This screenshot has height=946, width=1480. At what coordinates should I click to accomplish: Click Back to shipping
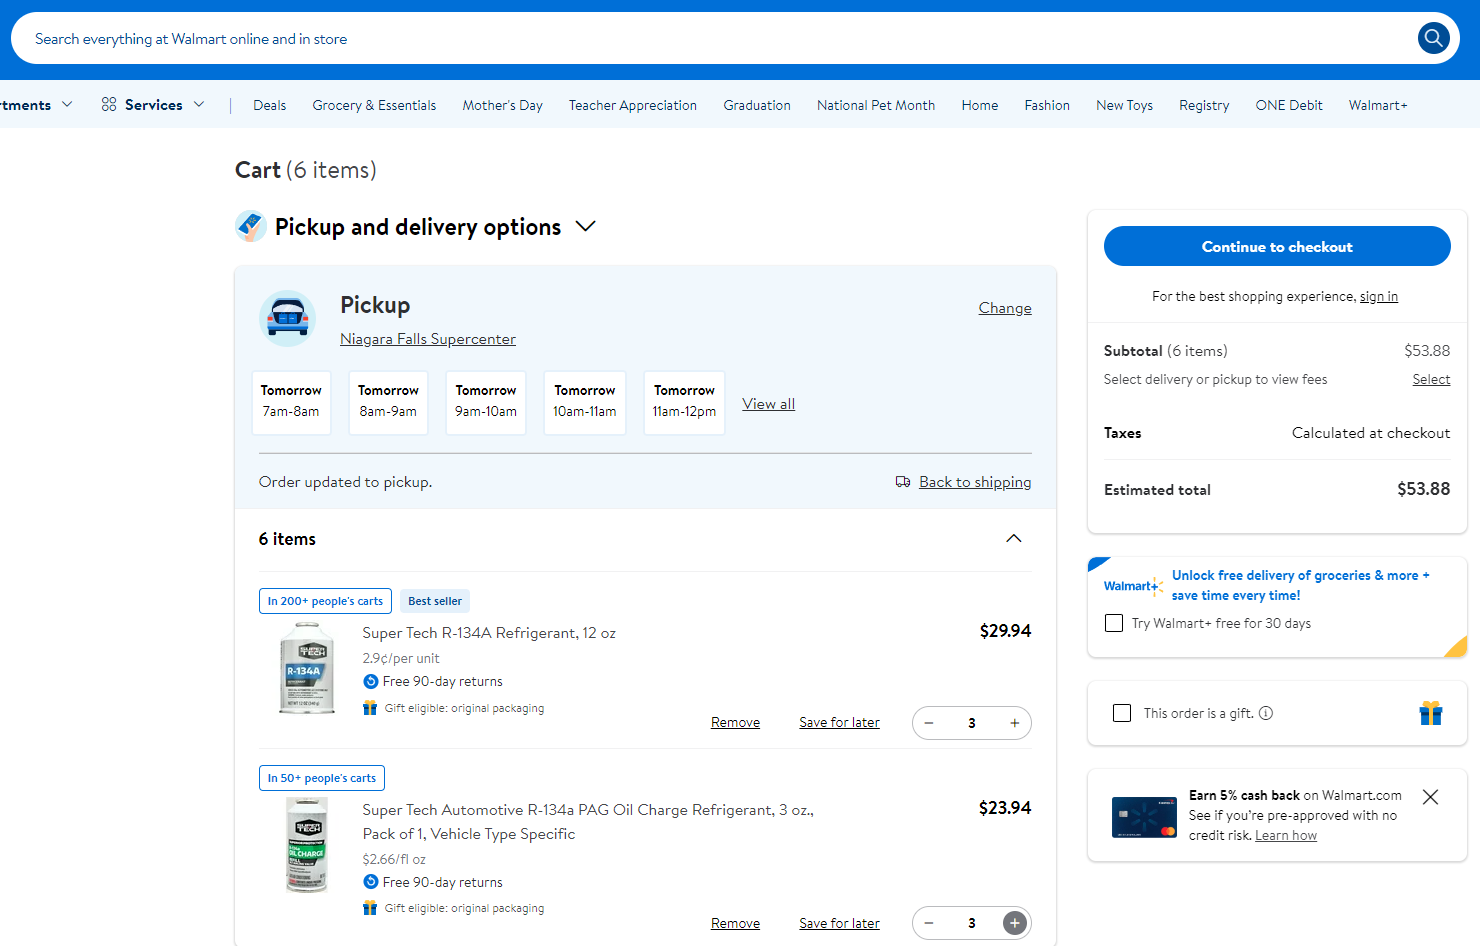975,482
